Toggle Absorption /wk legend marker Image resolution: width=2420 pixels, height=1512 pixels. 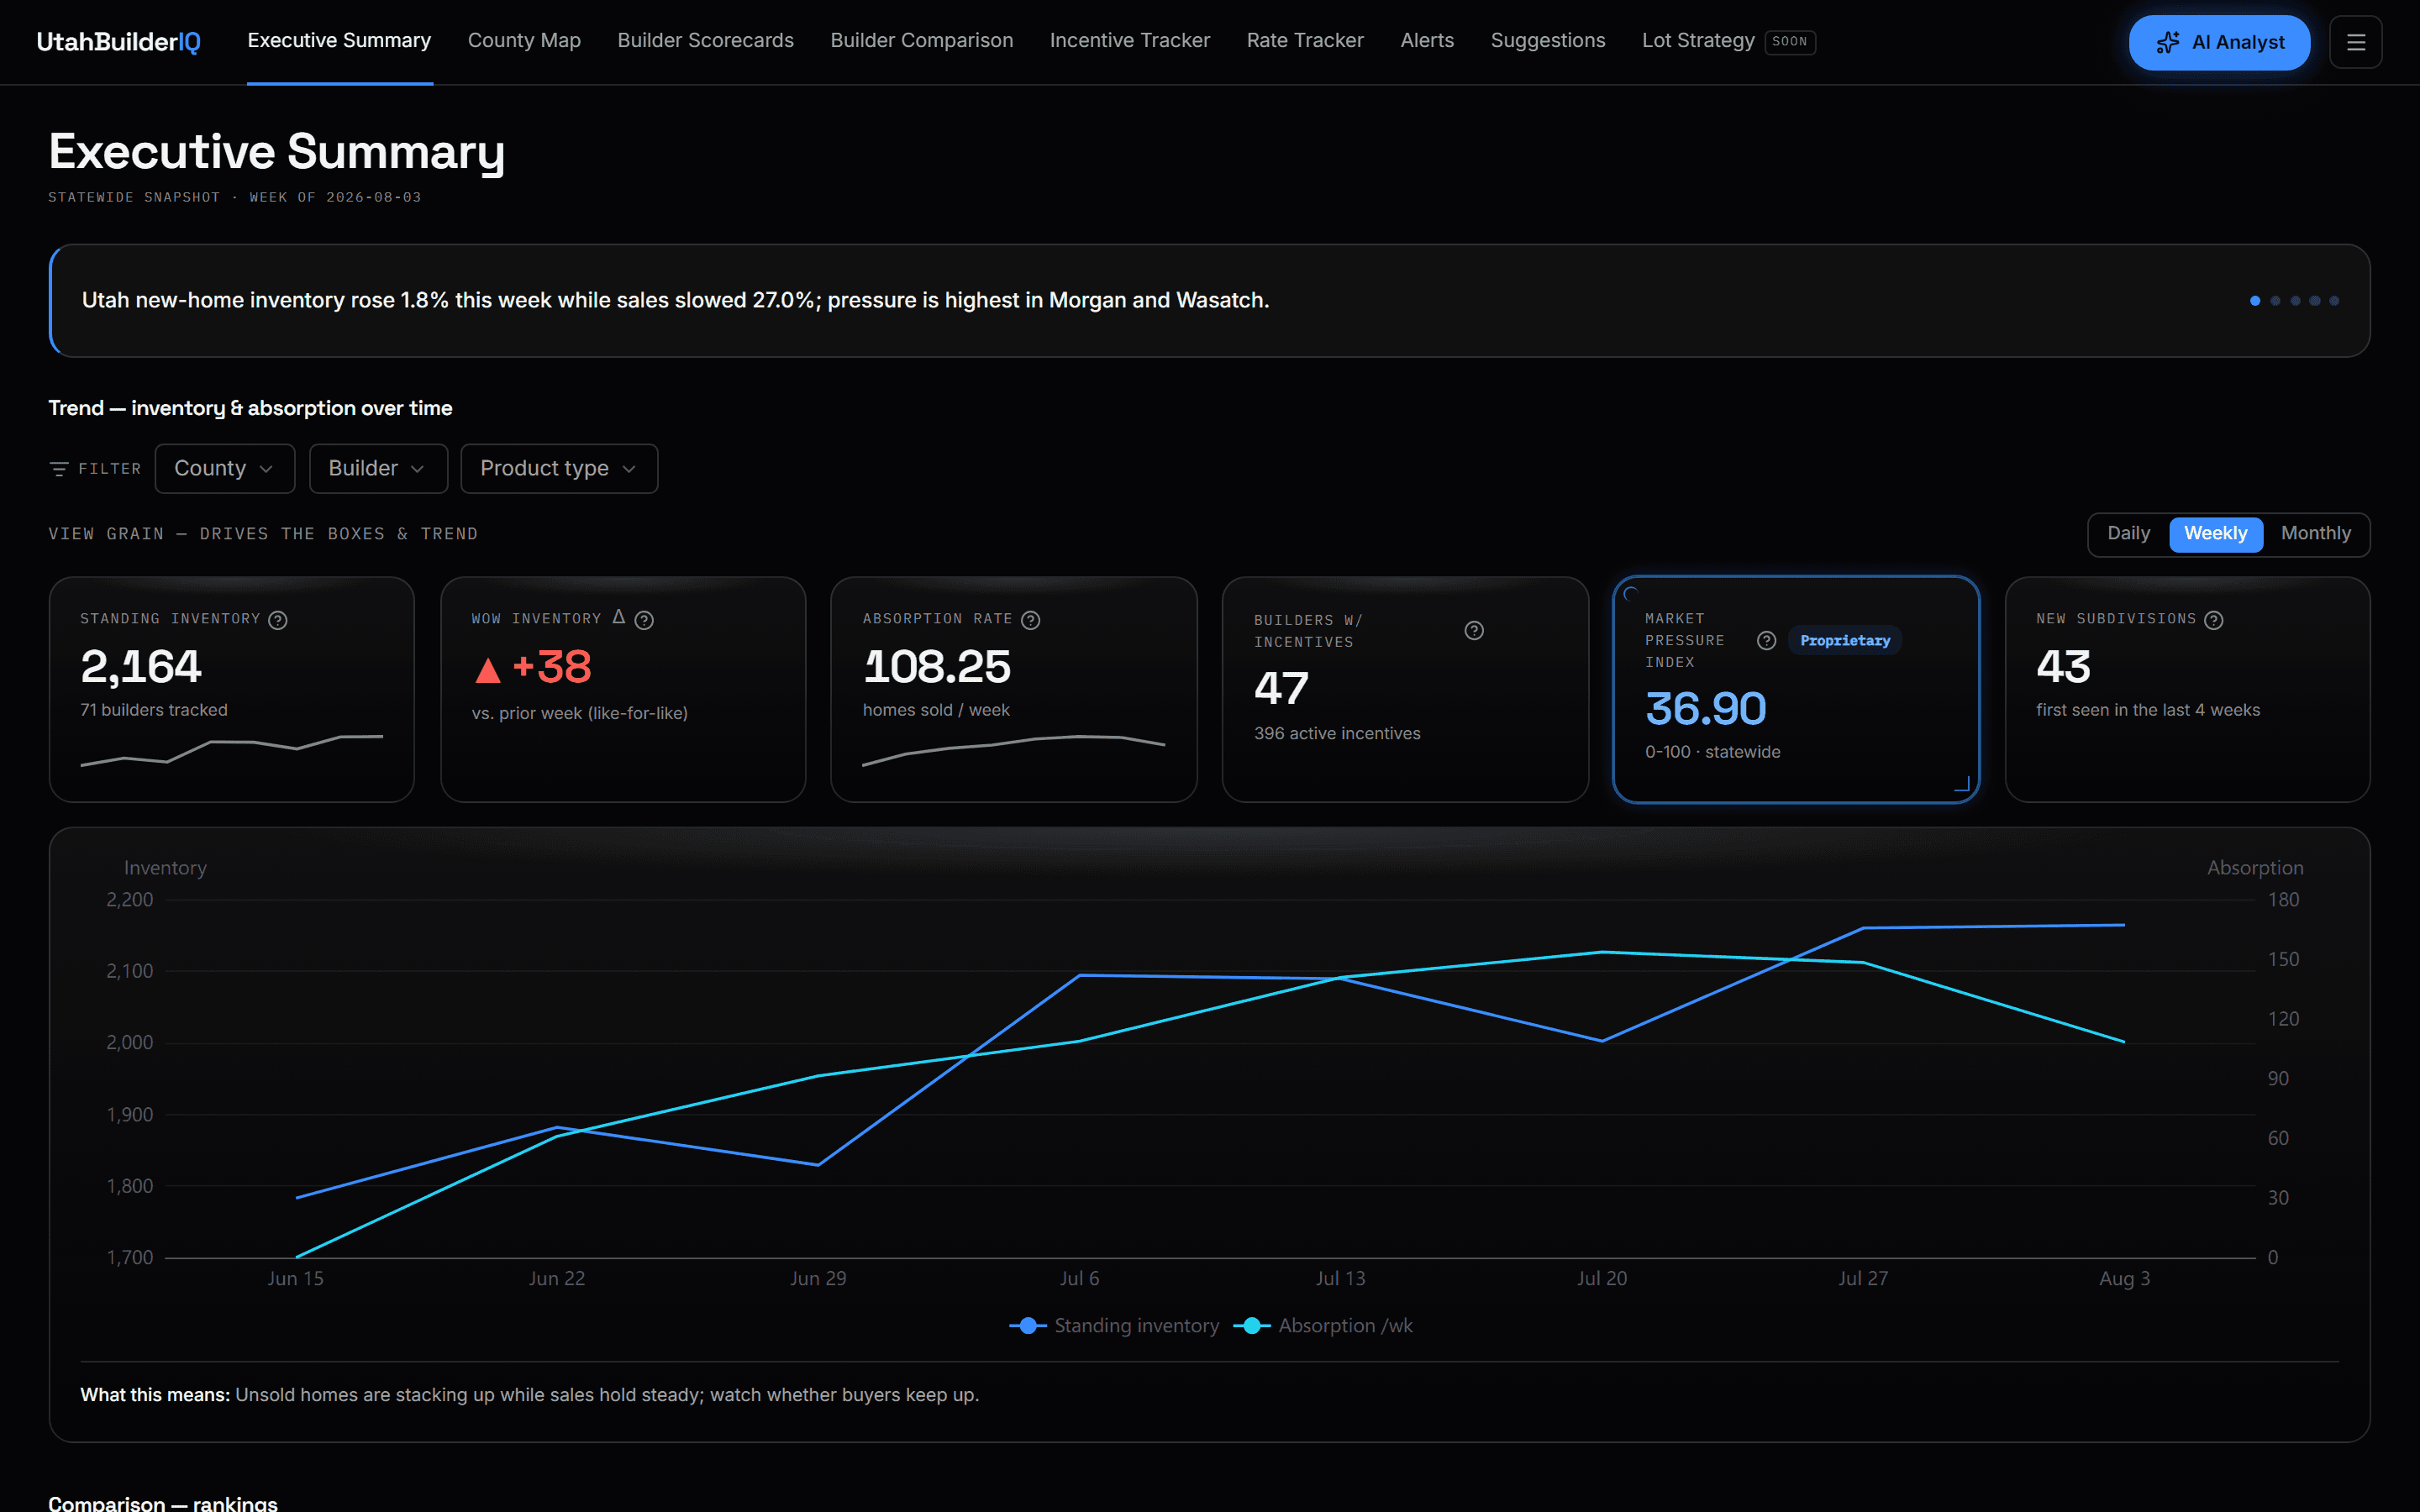pyautogui.click(x=1252, y=1325)
